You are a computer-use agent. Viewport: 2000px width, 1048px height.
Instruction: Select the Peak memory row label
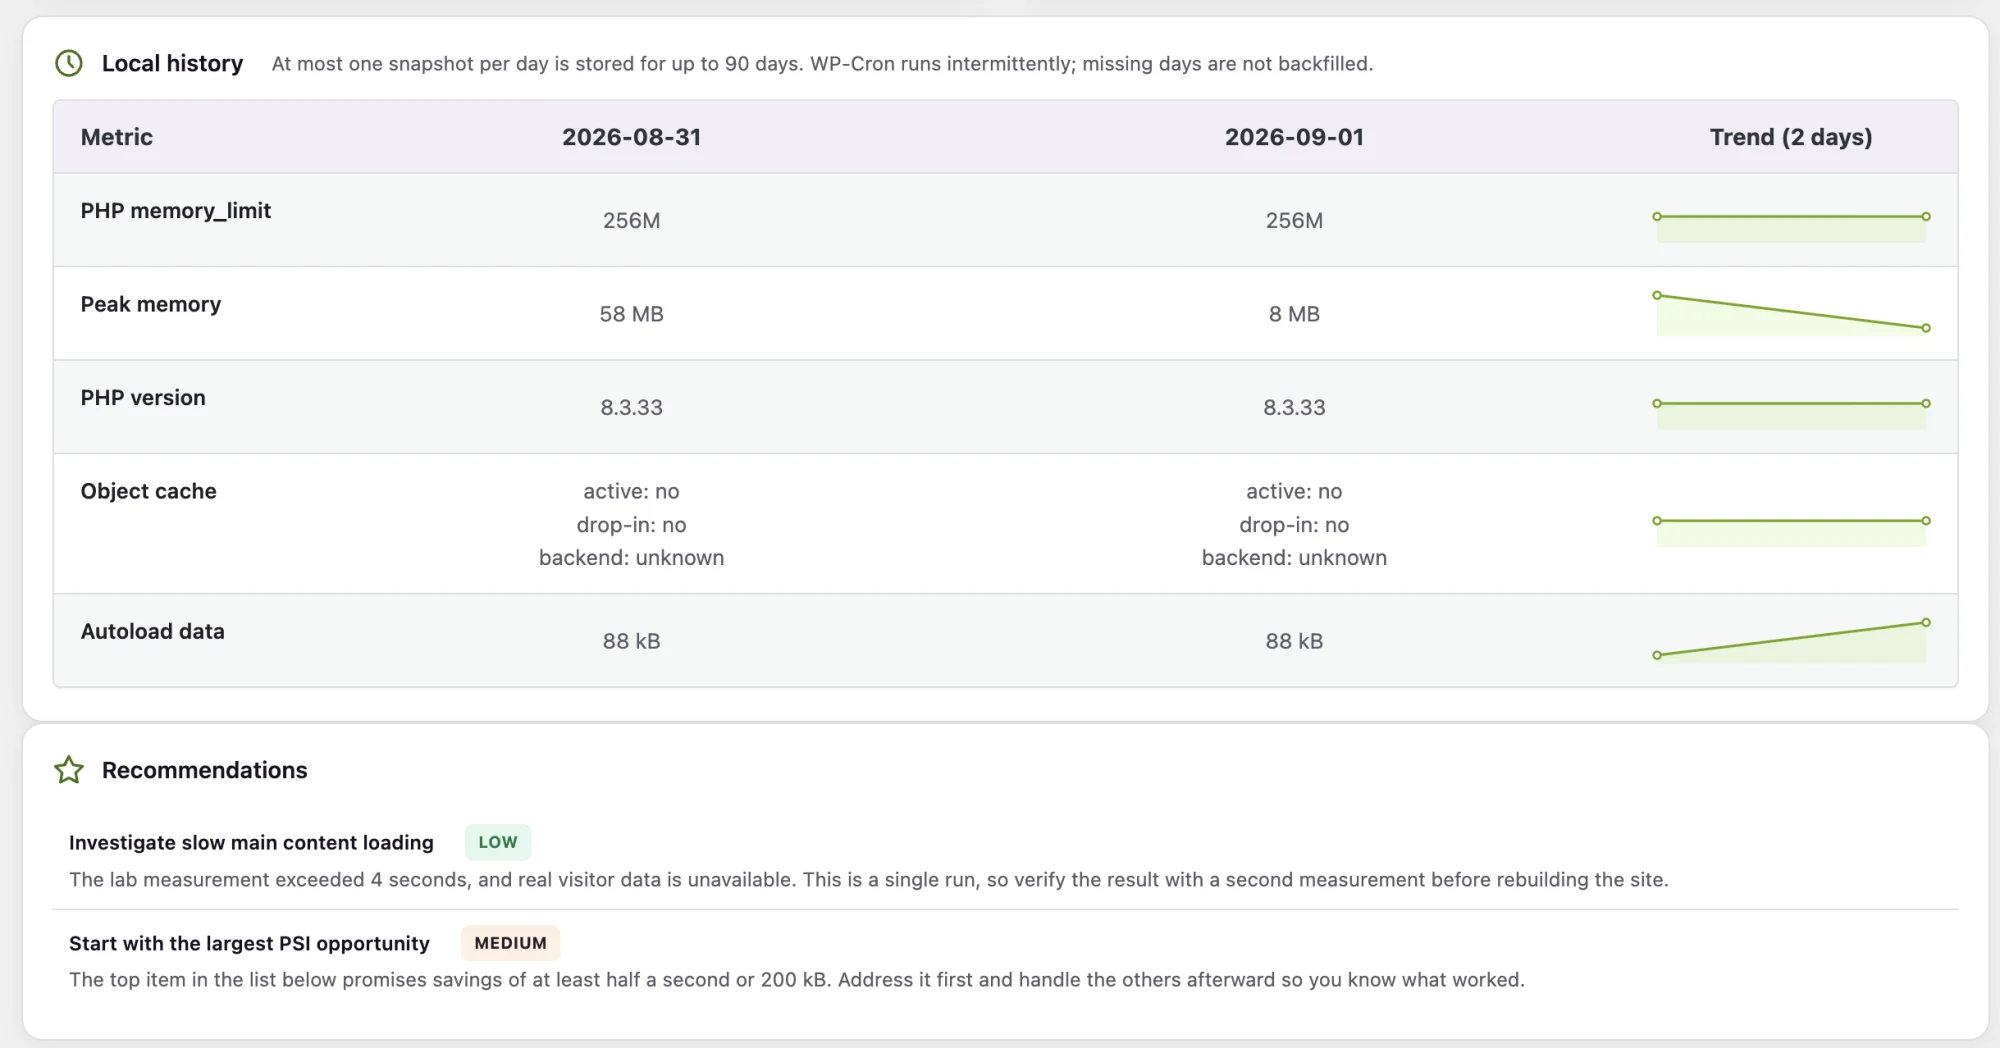point(151,304)
